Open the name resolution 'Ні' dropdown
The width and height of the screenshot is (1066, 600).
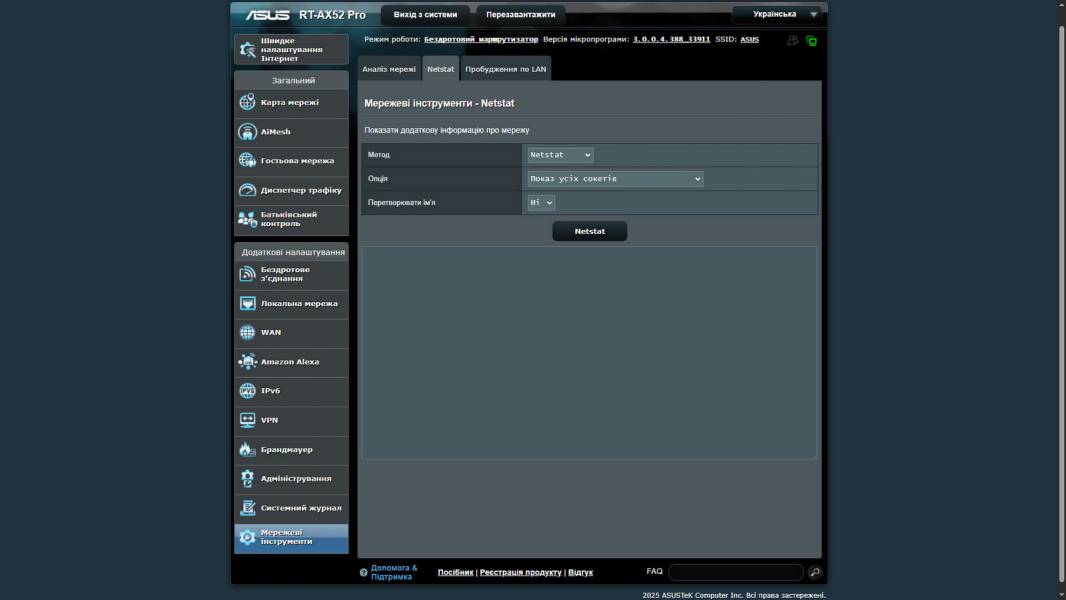(541, 202)
